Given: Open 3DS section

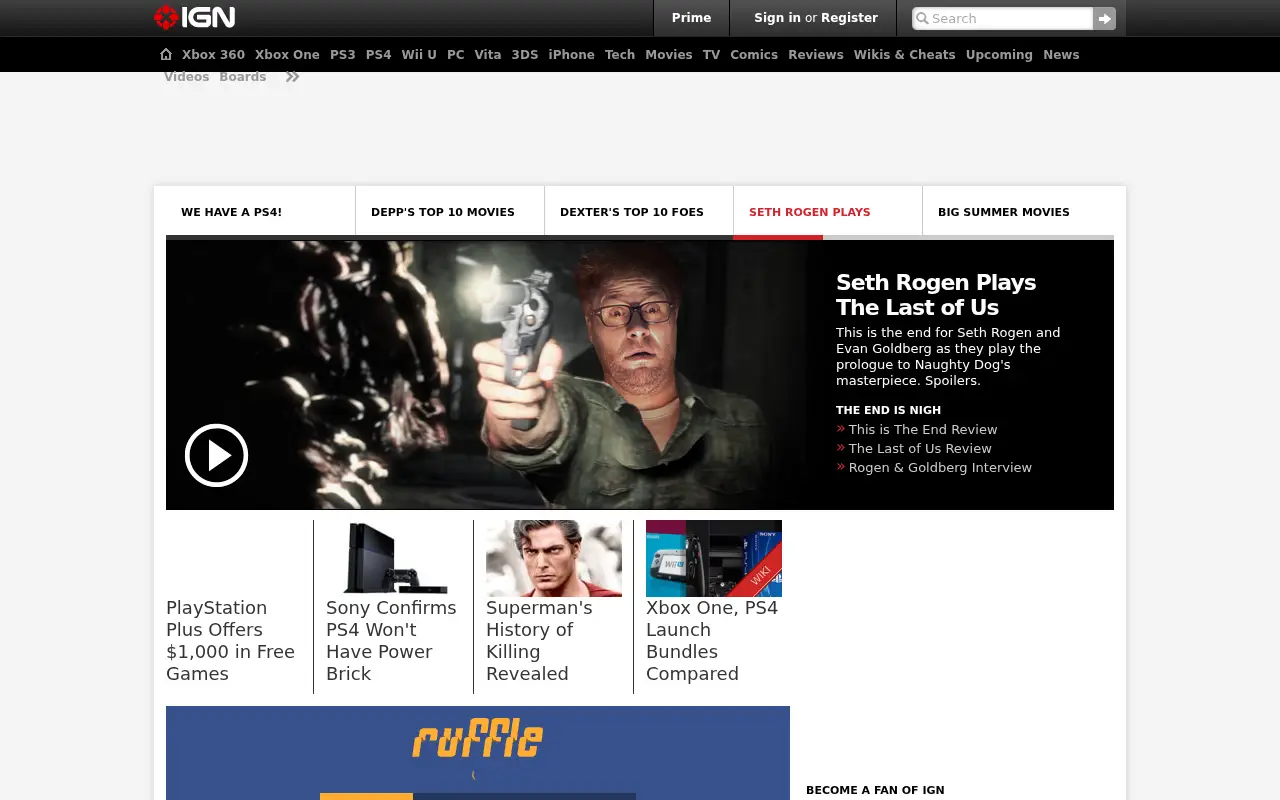Looking at the screenshot, I should pos(525,55).
